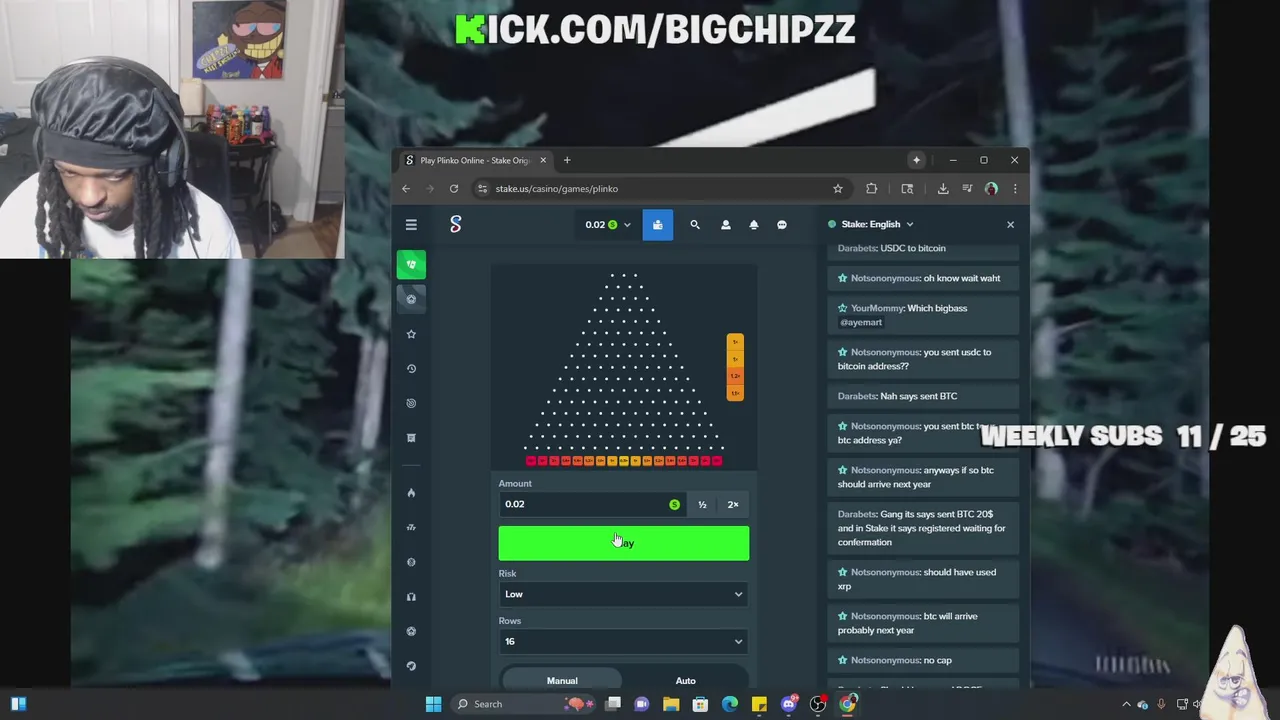Image resolution: width=1280 pixels, height=720 pixels.
Task: Toggle the chat bubble icon
Action: pos(782,225)
